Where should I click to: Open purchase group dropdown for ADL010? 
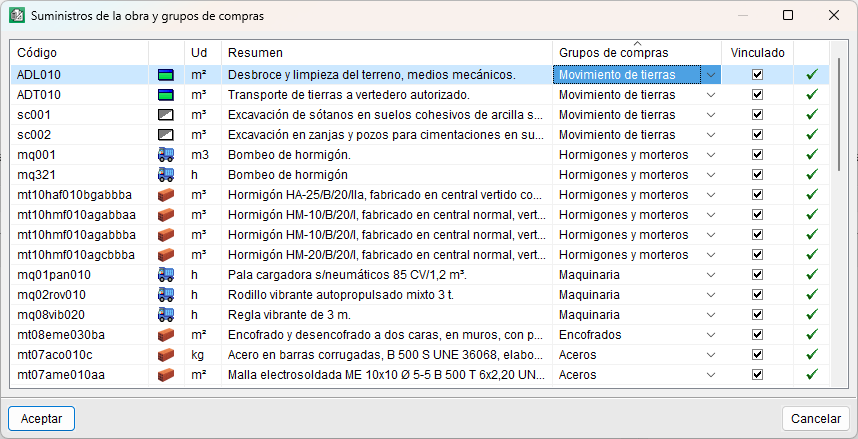click(711, 75)
